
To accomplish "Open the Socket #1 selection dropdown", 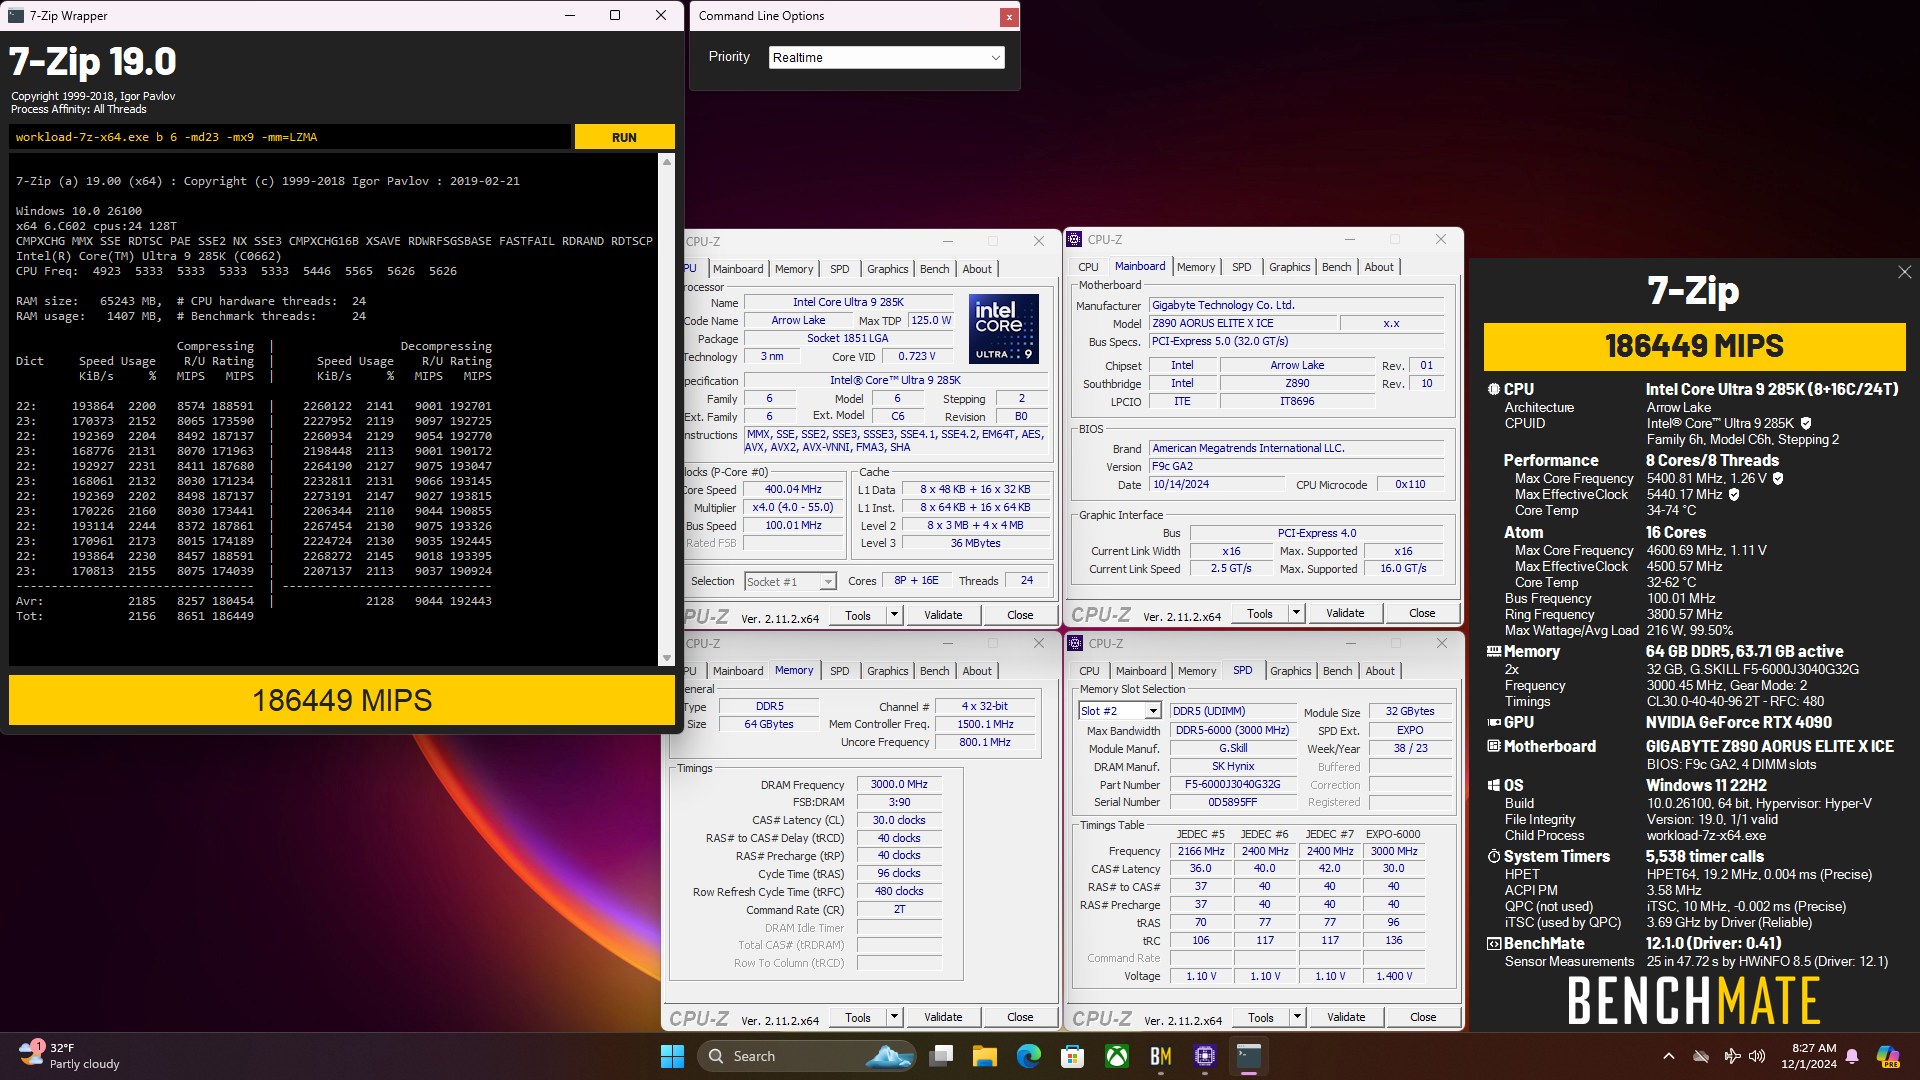I will (790, 581).
